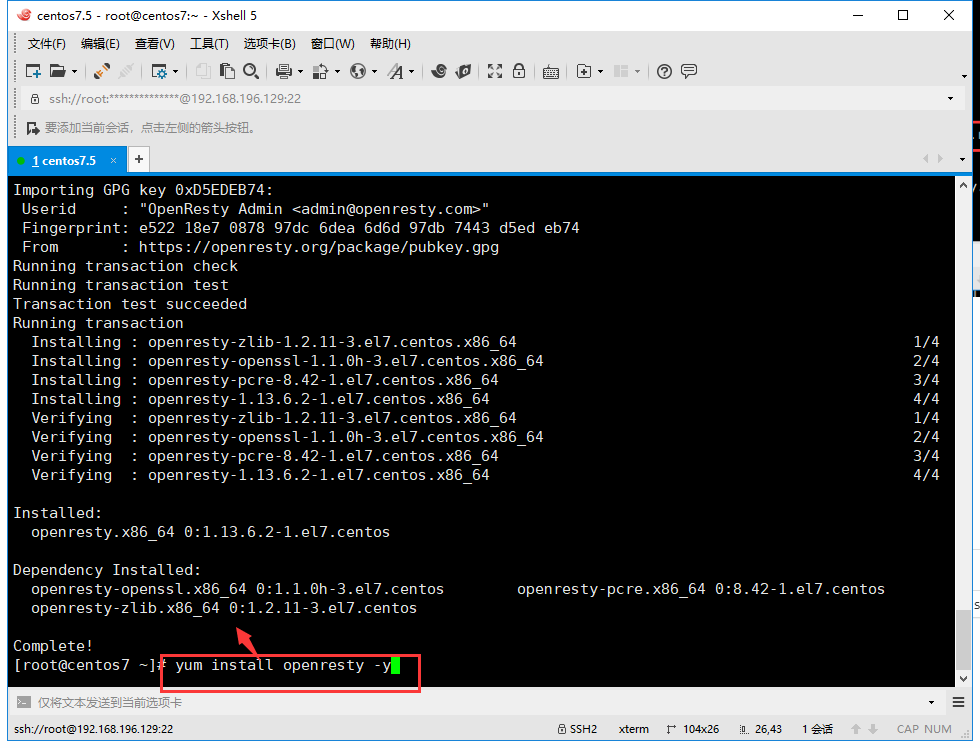Click the compose bar terminal icon
Viewport: 980px width, 748px height.
pyautogui.click(x=23, y=702)
